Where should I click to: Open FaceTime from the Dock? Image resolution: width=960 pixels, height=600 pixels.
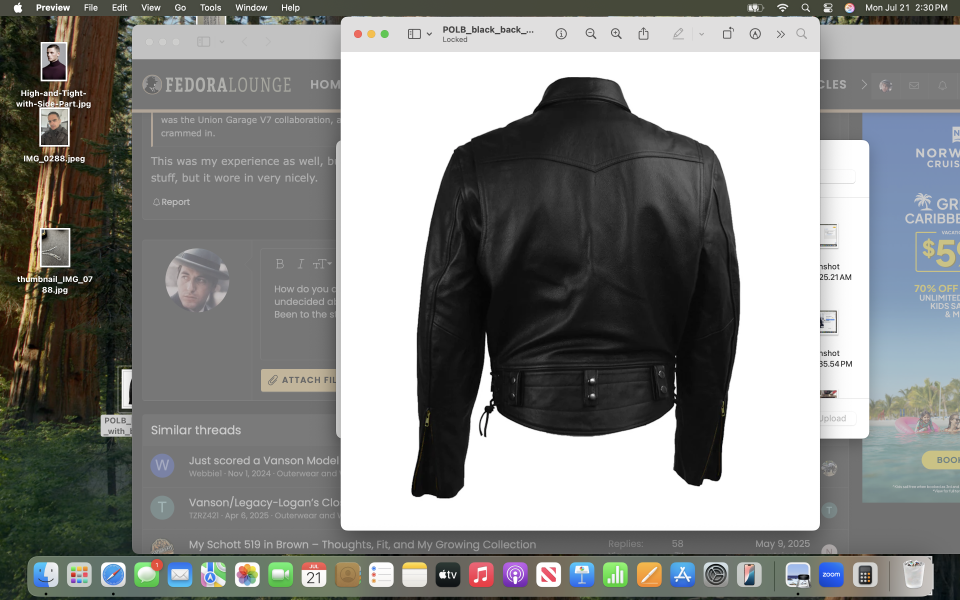coord(280,575)
